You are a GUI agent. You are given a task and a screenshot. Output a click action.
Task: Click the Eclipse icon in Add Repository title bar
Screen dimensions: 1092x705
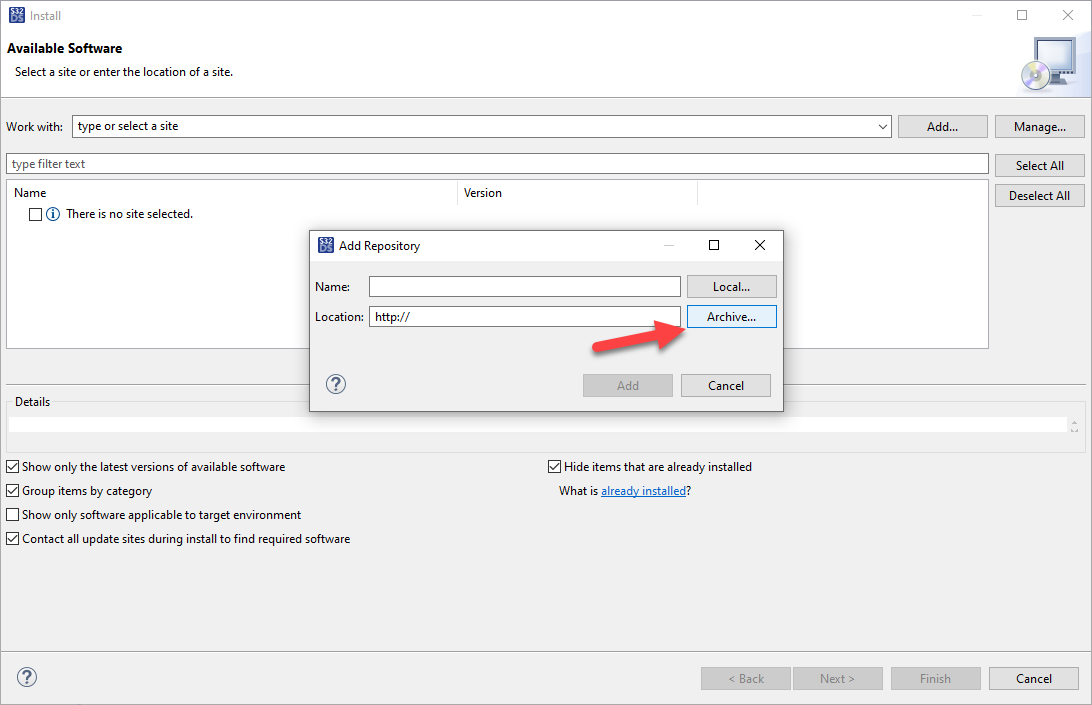point(326,245)
